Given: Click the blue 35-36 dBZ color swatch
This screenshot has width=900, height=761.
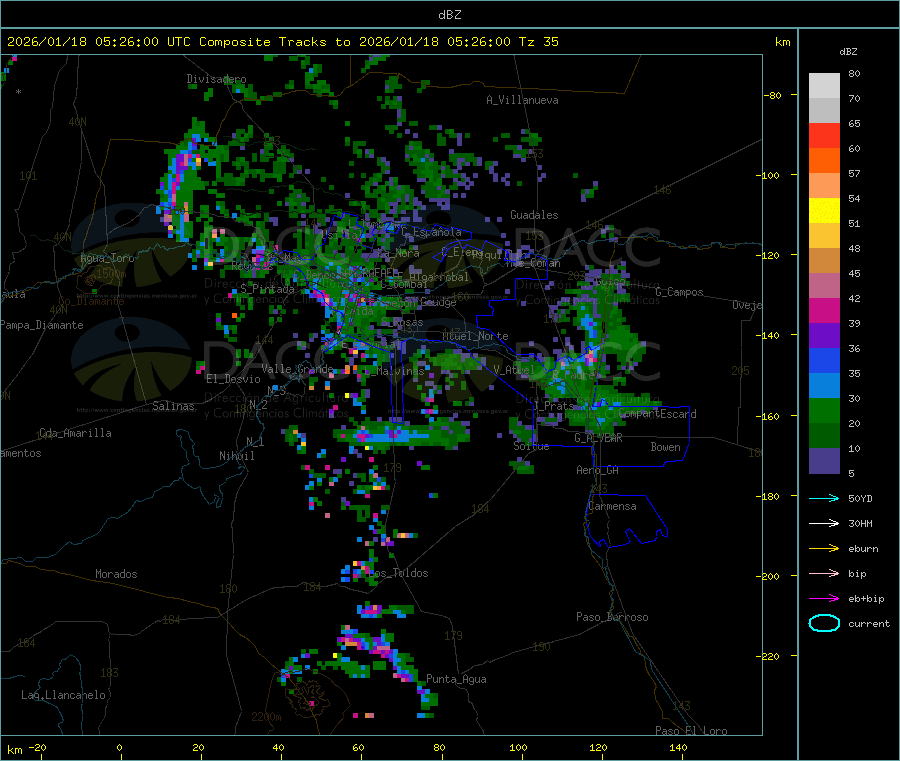Looking at the screenshot, I should pyautogui.click(x=824, y=360).
